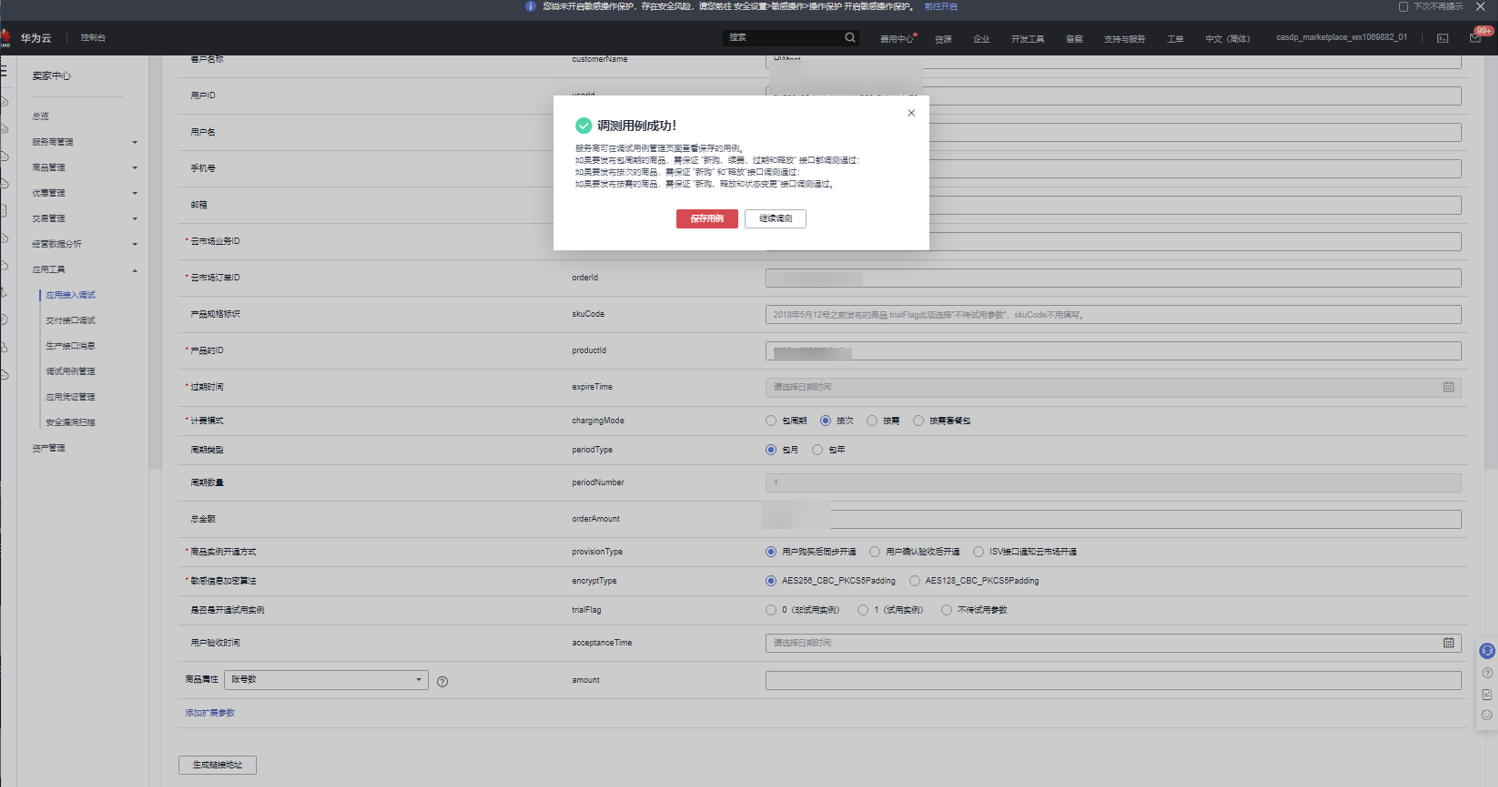Click the red 保存用例 button
The image size is (1498, 787).
pyautogui.click(x=707, y=219)
